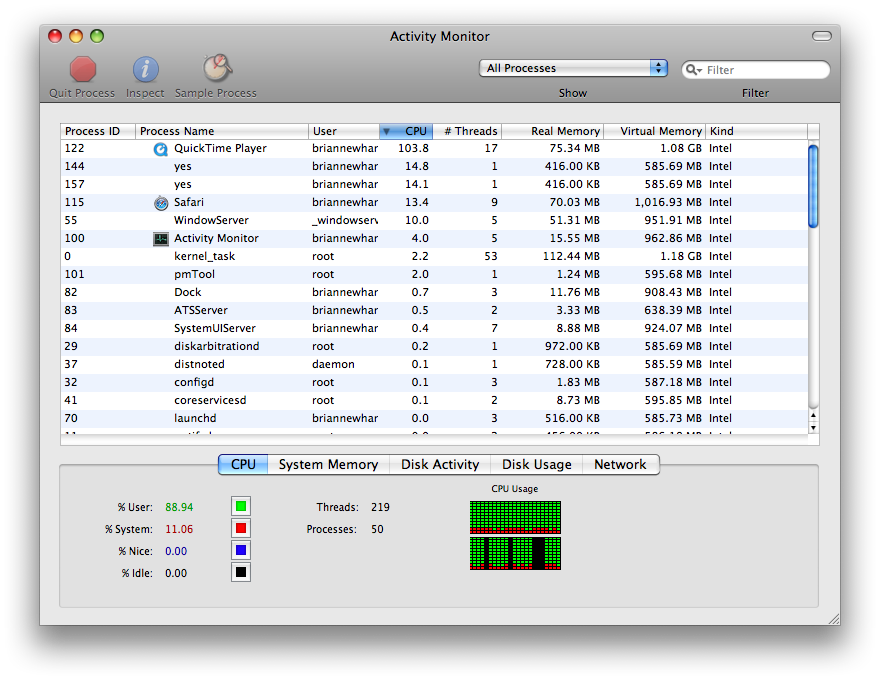880x680 pixels.
Task: Click the lower CPU Usage graph
Action: [515, 553]
